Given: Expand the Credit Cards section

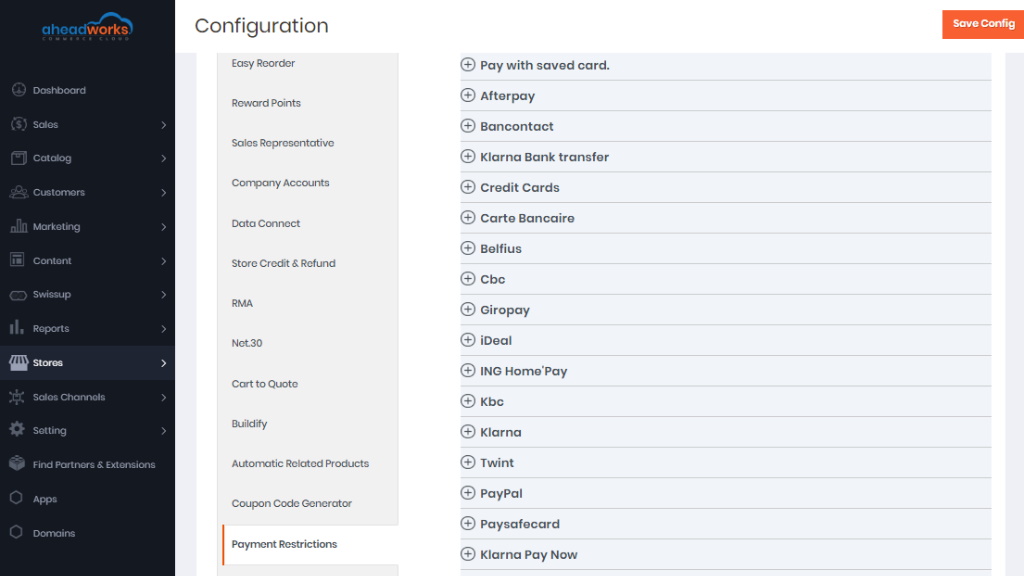Looking at the screenshot, I should [x=726, y=187].
